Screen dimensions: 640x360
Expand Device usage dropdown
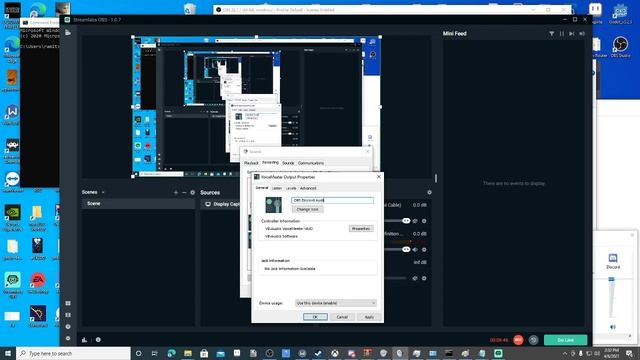tap(336, 303)
